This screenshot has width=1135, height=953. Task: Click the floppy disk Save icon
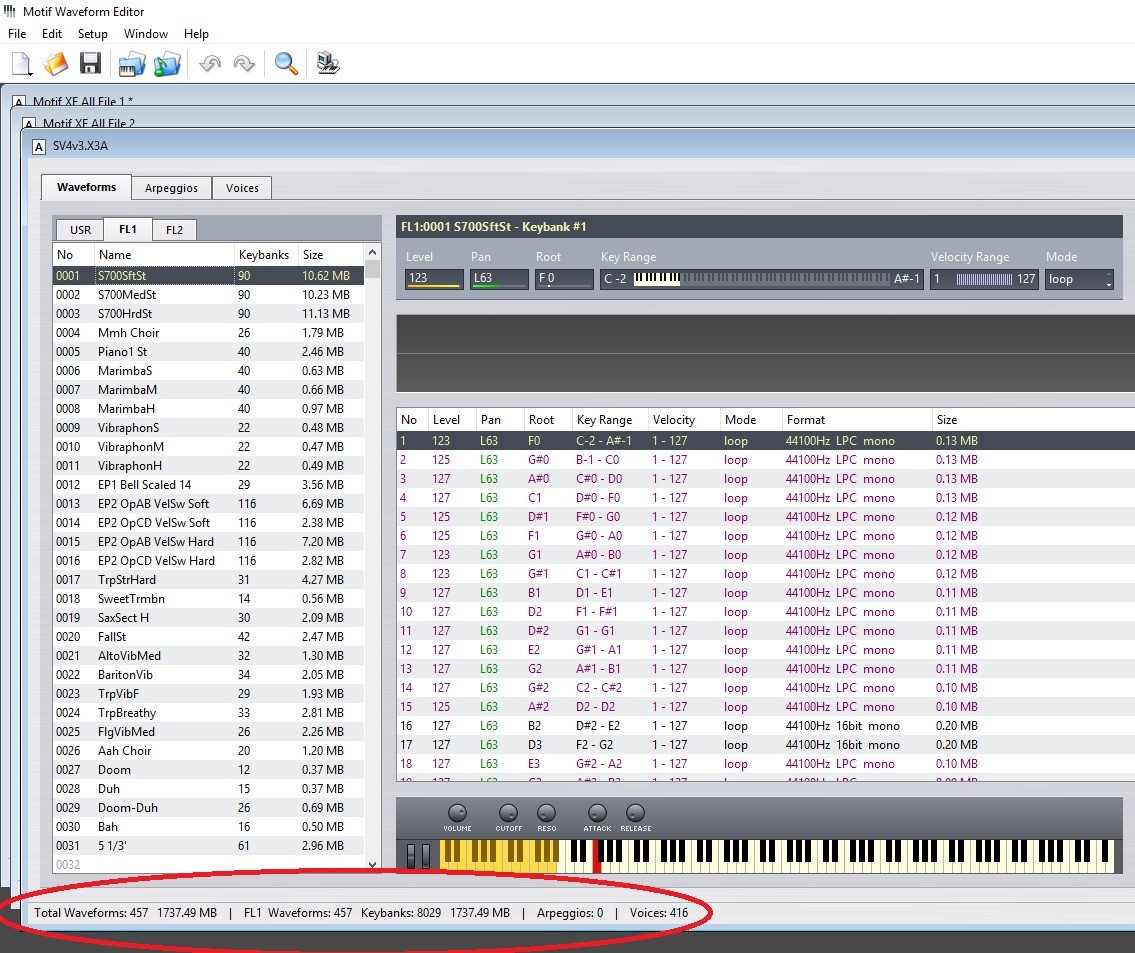tap(90, 64)
